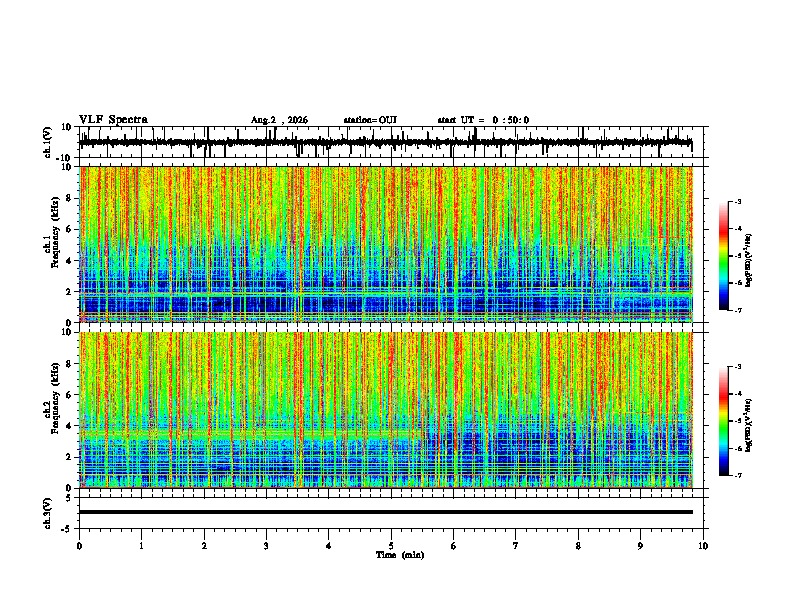Click the "2" kHz tick on ch.2 frequency axis
This screenshot has height=612, width=792.
point(69,457)
